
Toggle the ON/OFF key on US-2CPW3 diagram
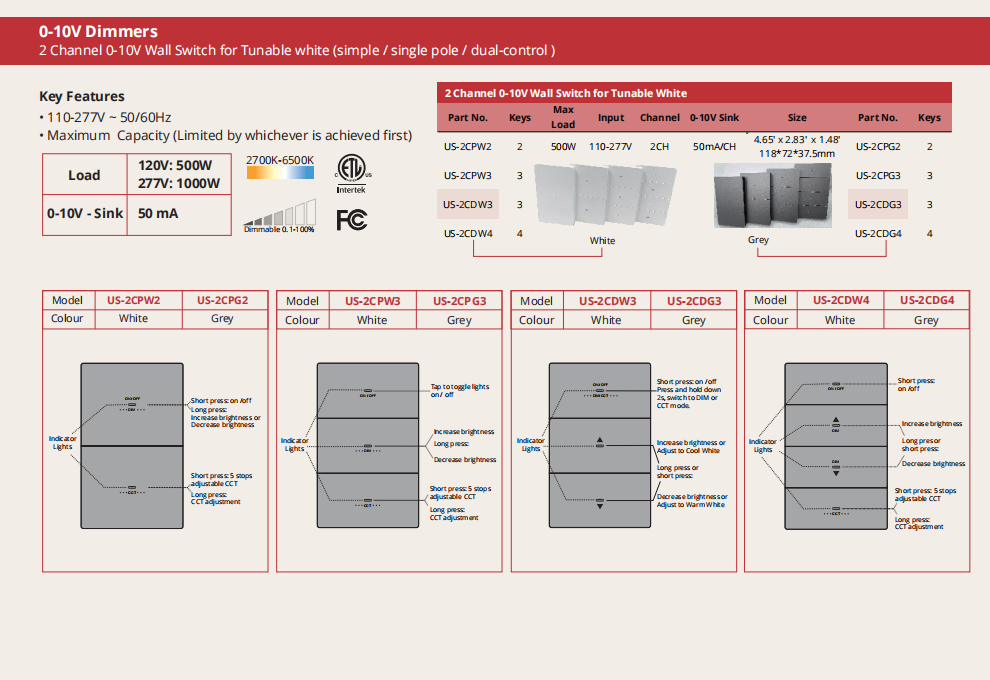click(368, 391)
